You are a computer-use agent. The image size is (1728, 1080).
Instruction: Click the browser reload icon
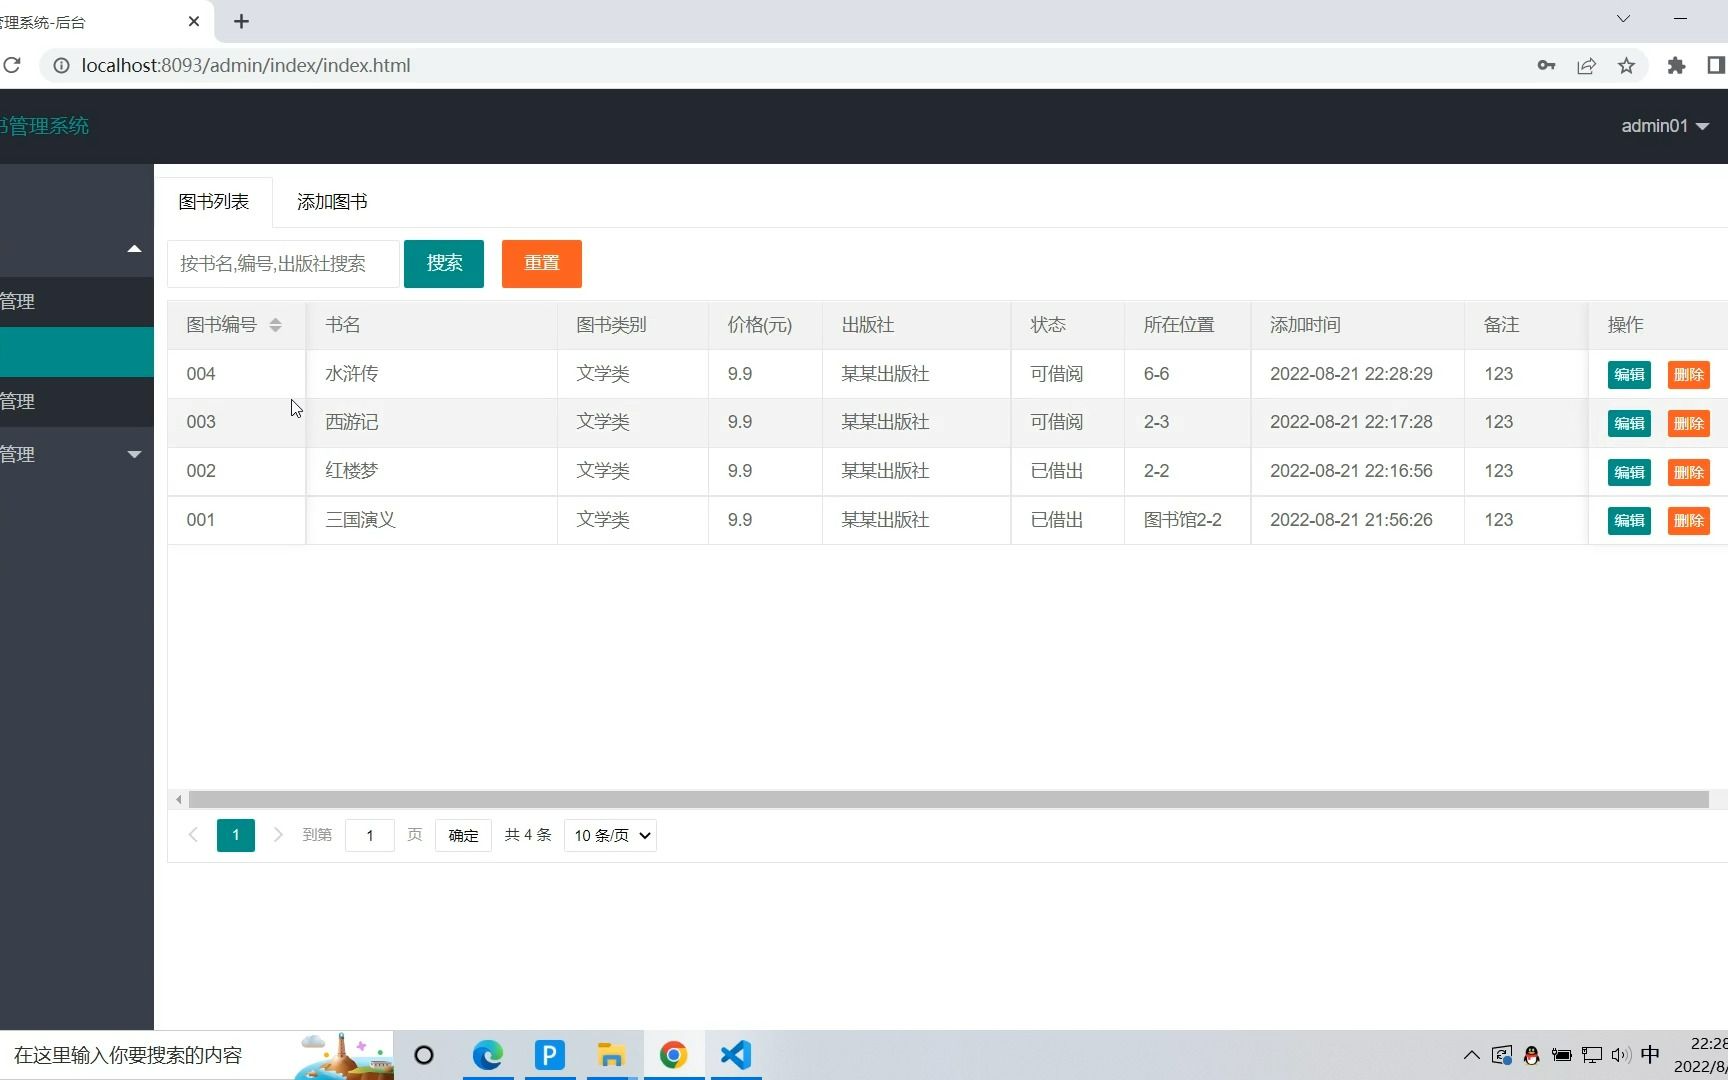coord(12,65)
